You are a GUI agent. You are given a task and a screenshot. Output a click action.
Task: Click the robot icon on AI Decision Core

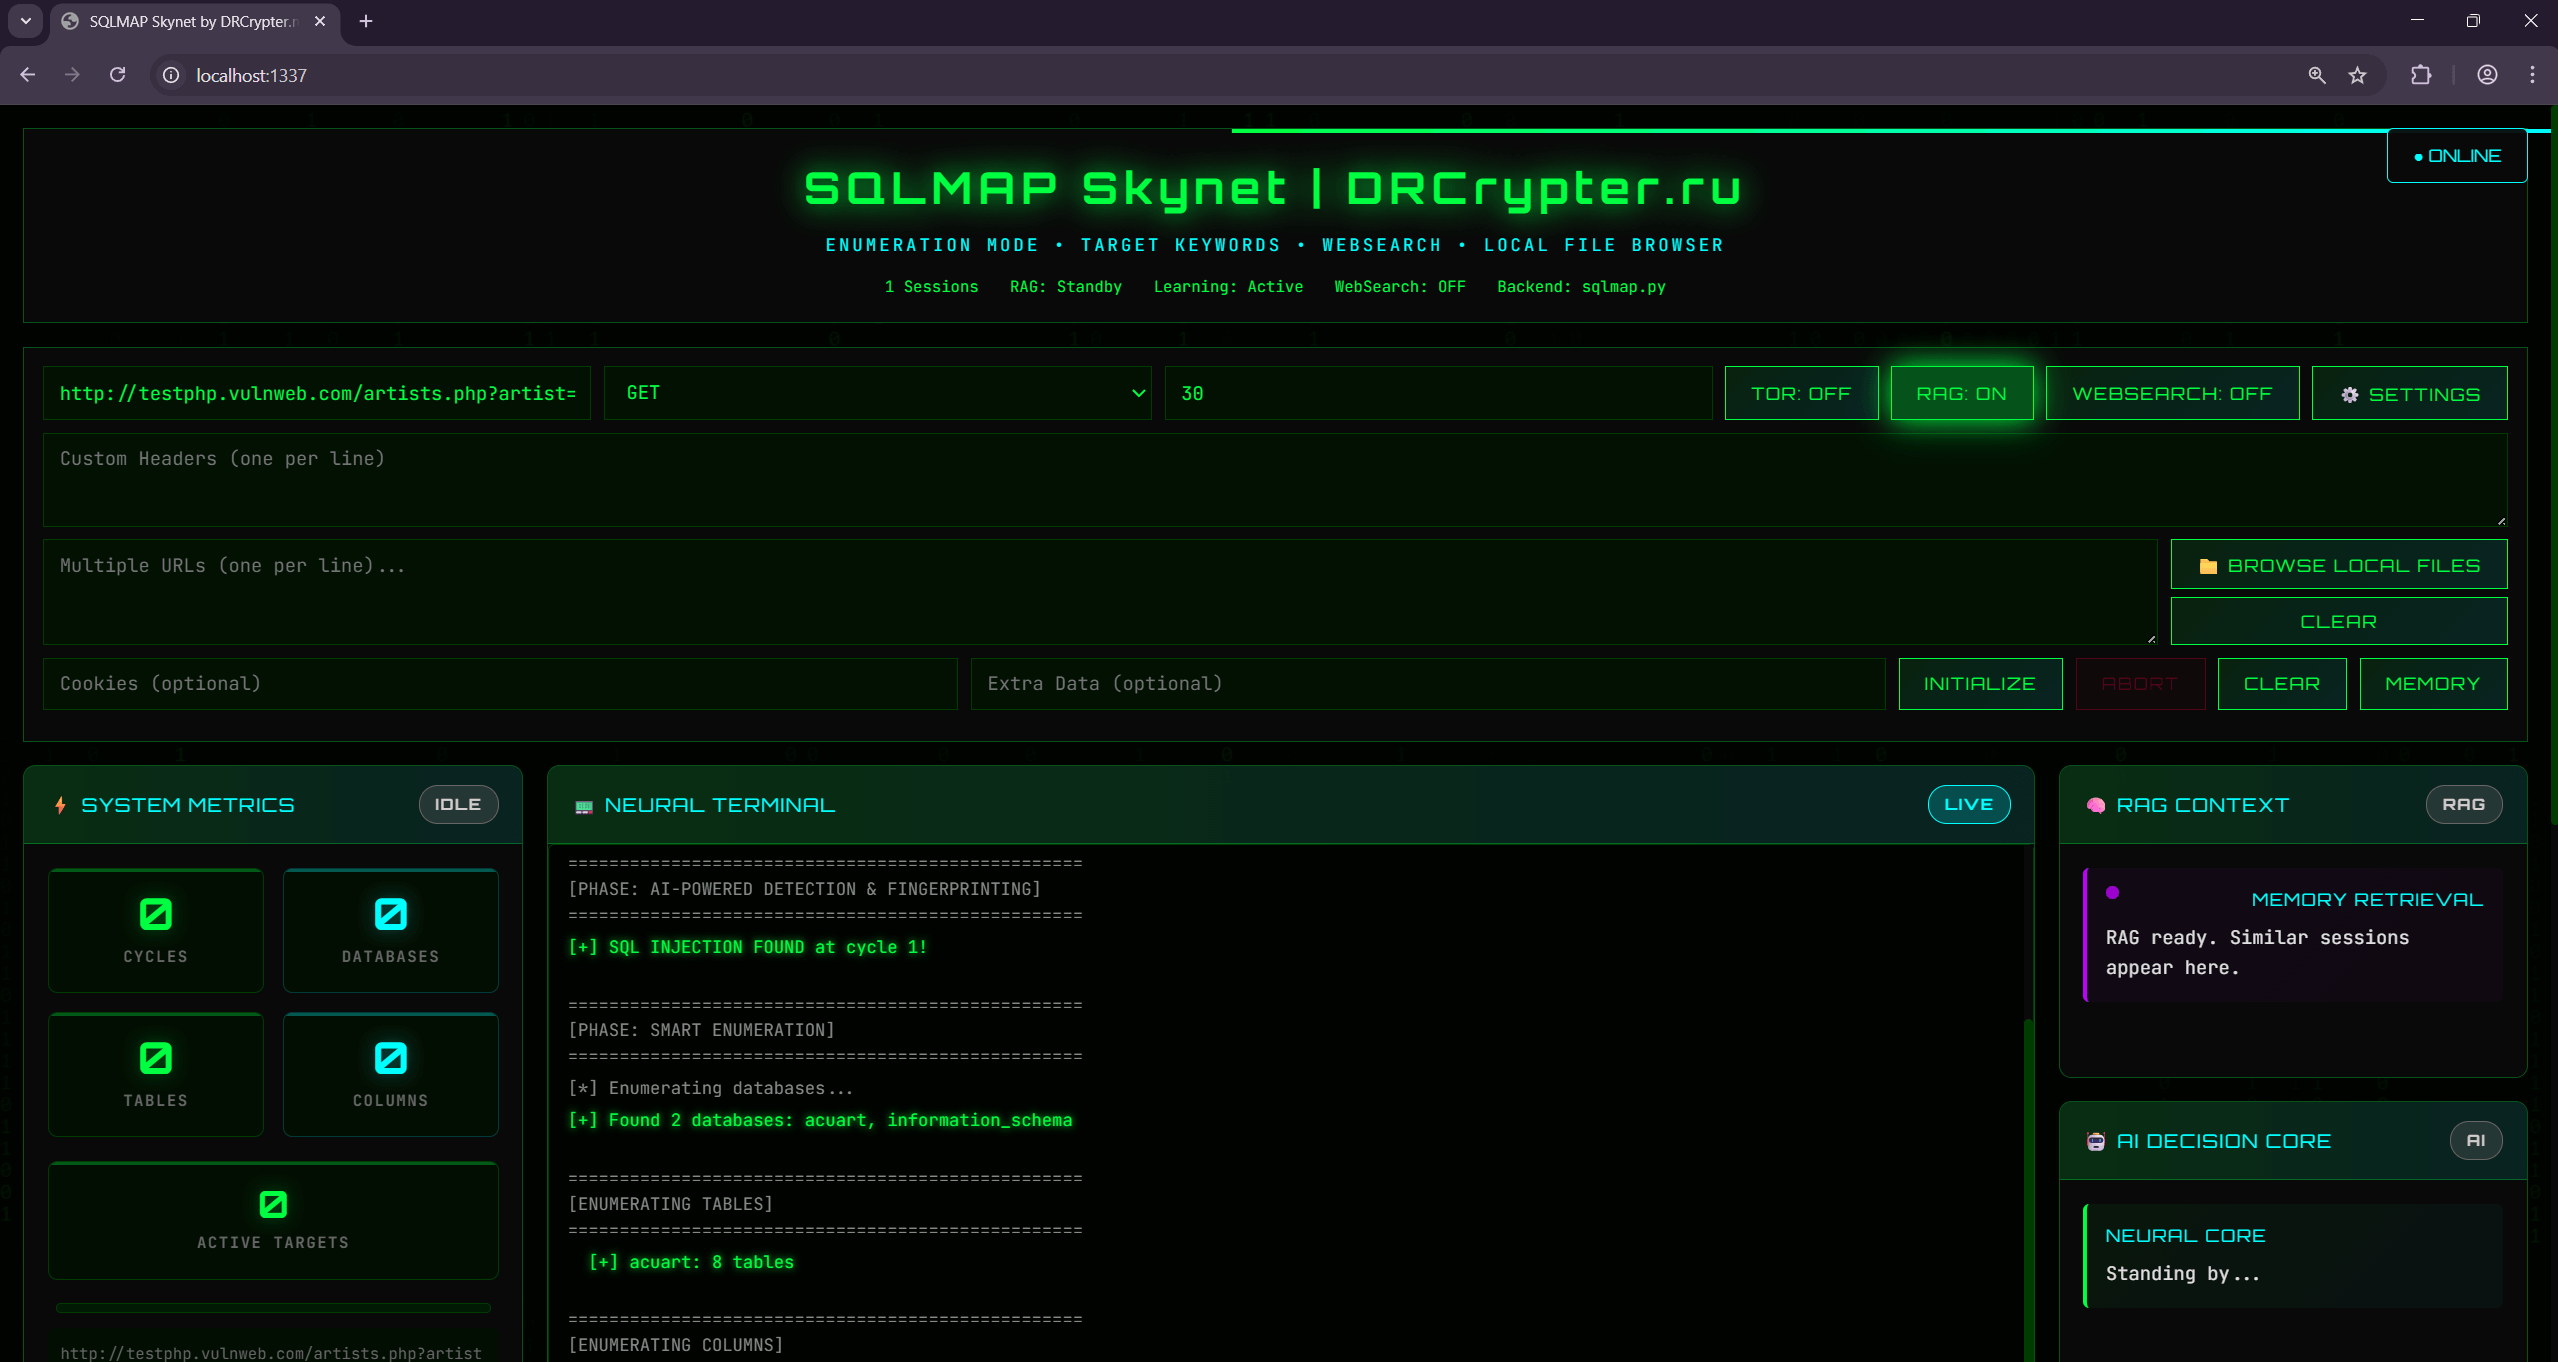[x=2097, y=1140]
